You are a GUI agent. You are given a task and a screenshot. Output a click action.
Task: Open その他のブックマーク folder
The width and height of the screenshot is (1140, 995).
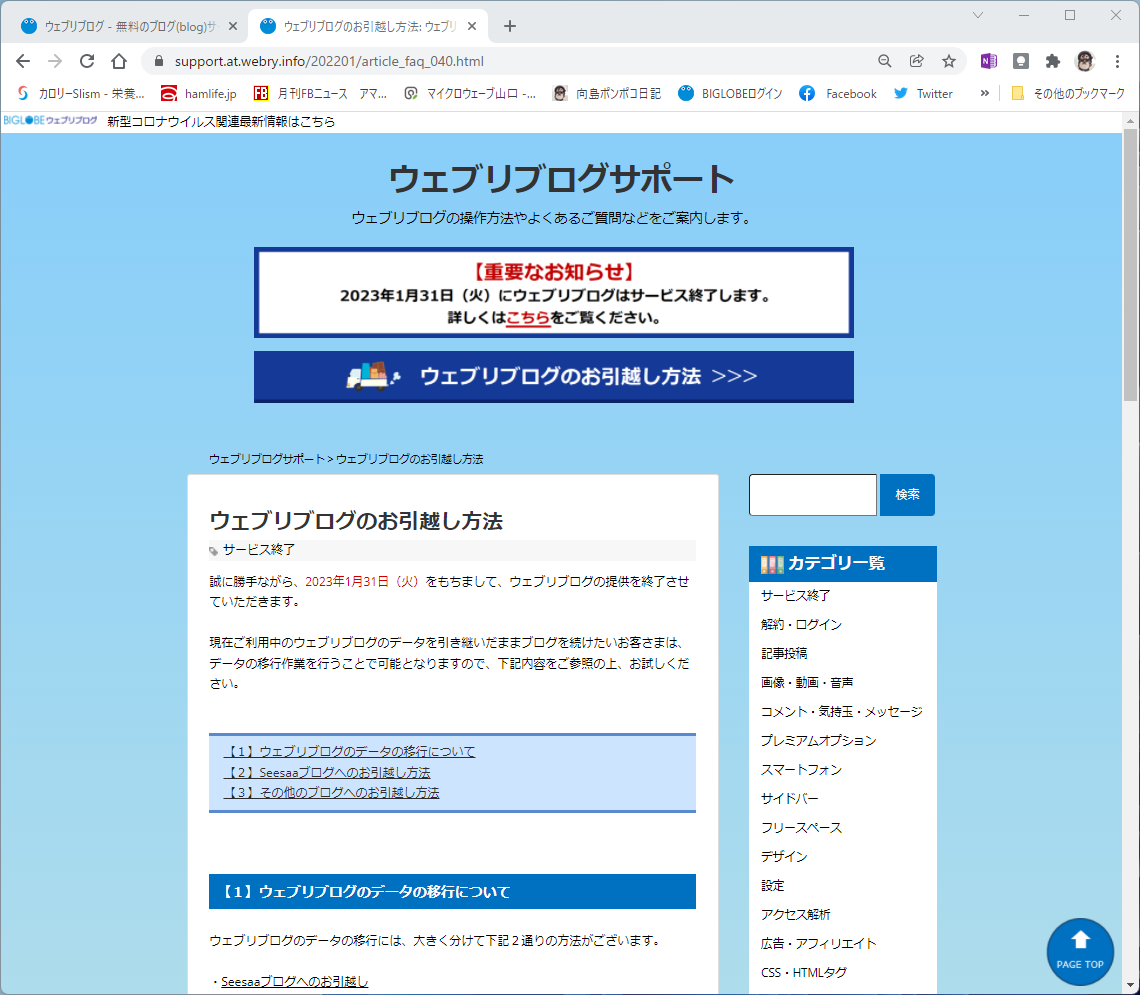(x=1068, y=93)
